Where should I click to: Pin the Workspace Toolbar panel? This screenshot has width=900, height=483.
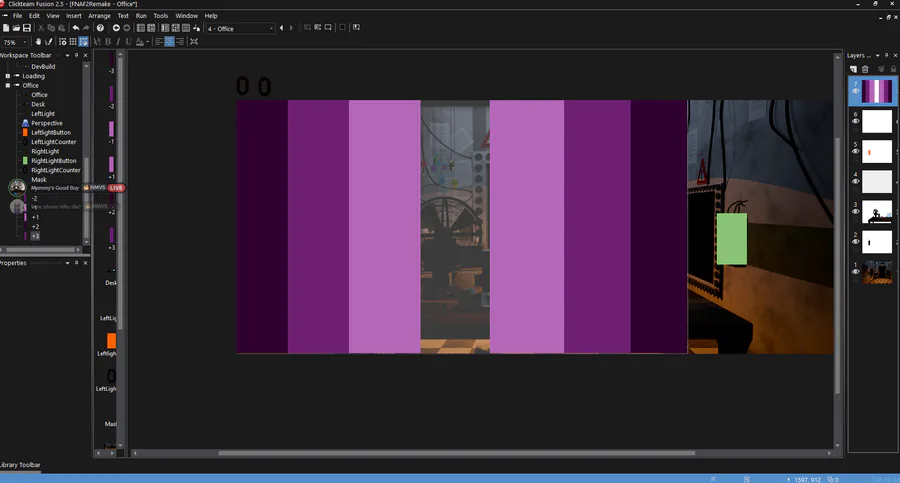(76, 55)
